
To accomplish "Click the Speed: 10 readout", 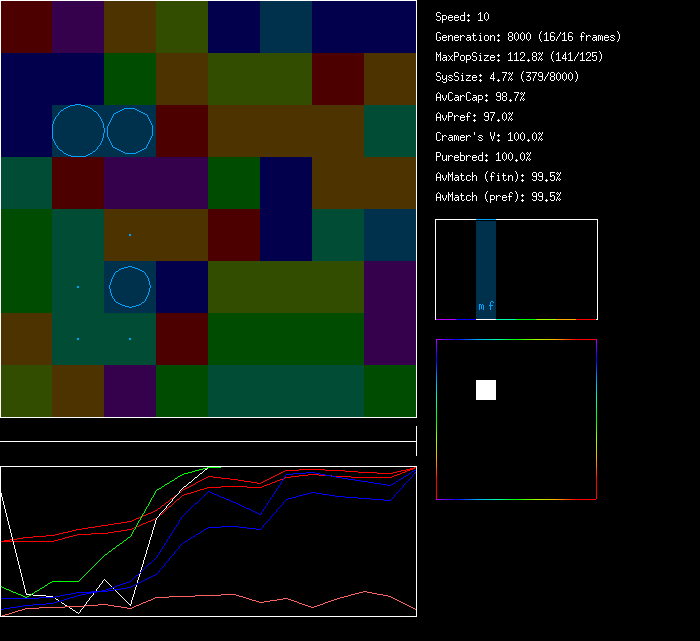I will 462,17.
